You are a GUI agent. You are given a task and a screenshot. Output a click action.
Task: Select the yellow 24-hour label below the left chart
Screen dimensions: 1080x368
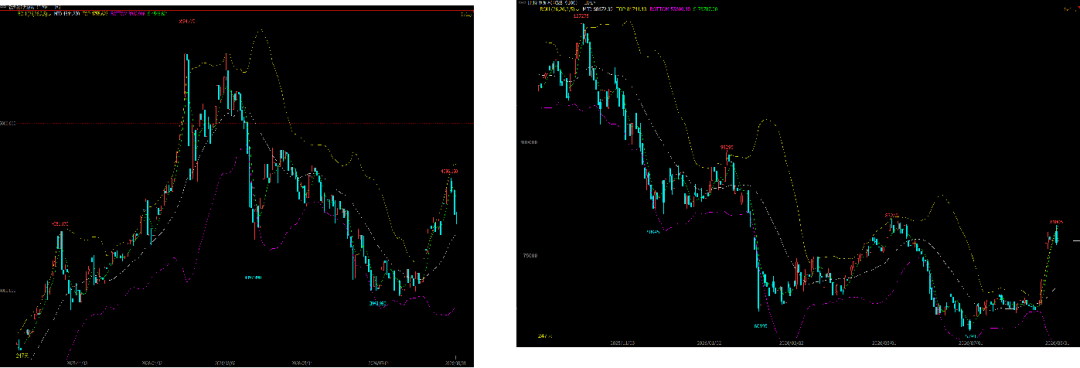pyautogui.click(x=23, y=356)
